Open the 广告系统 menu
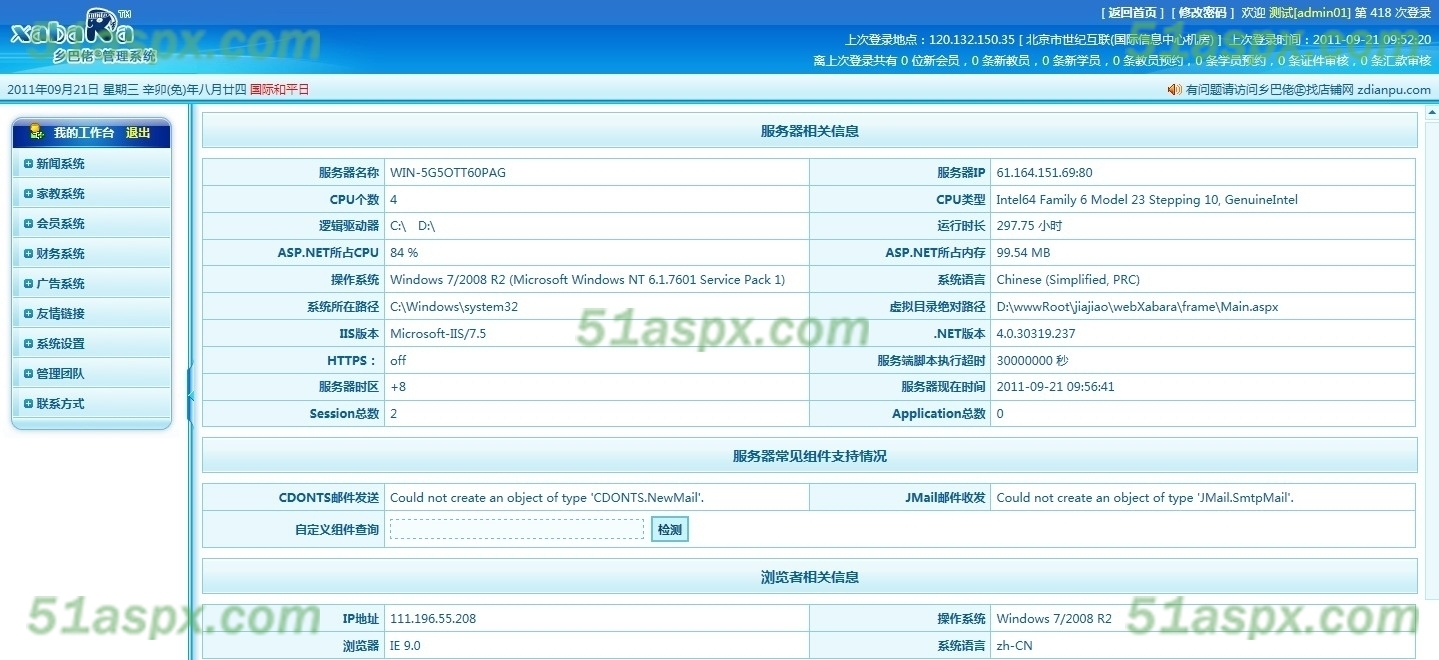1439x660 pixels. pyautogui.click(x=60, y=284)
